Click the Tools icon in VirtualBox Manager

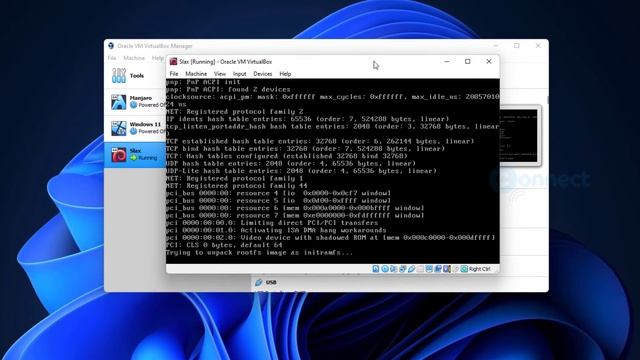pyautogui.click(x=119, y=76)
